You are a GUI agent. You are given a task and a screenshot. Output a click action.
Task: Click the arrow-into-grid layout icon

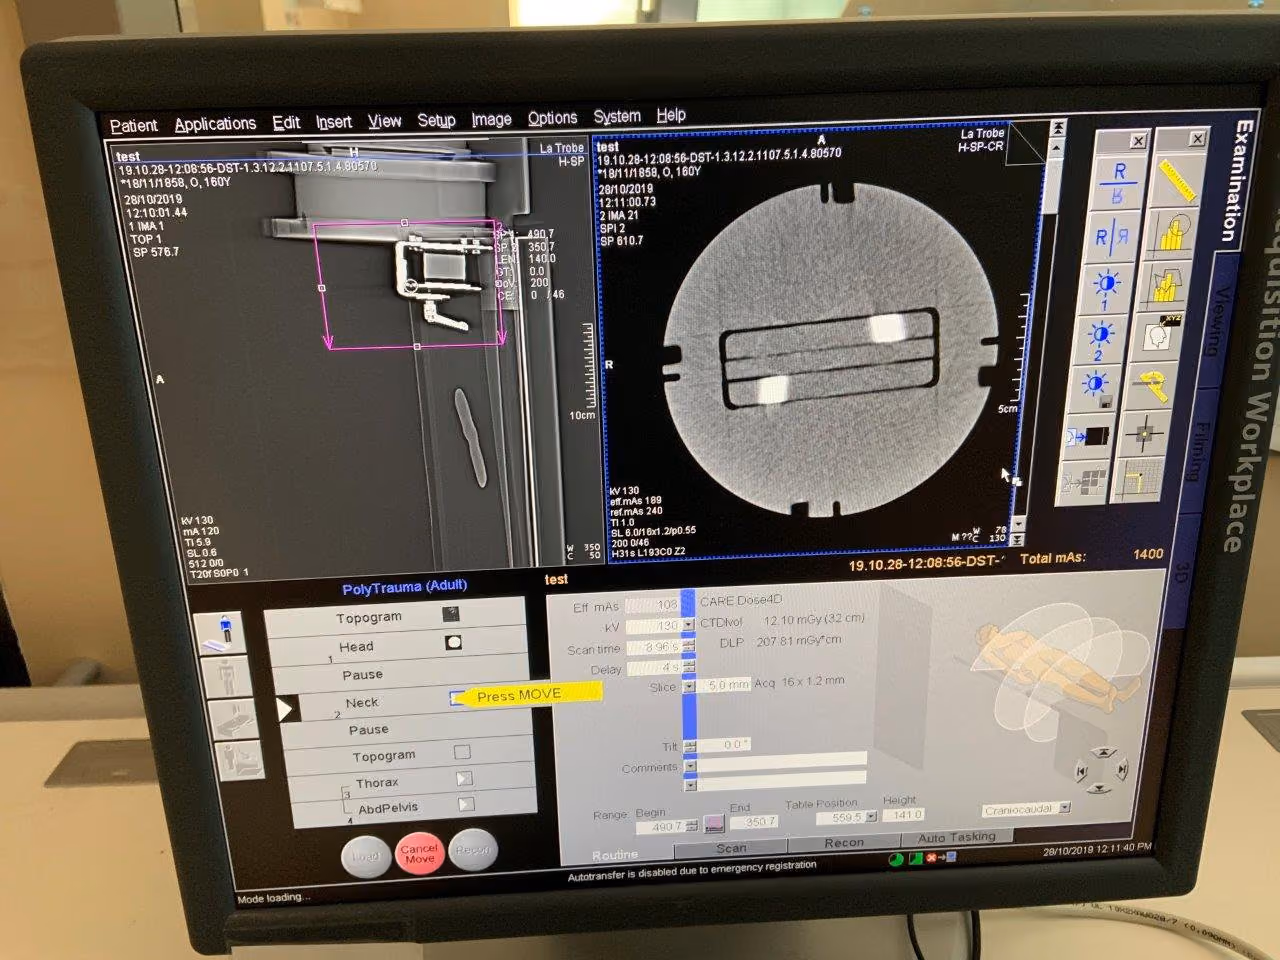pyautogui.click(x=1084, y=482)
